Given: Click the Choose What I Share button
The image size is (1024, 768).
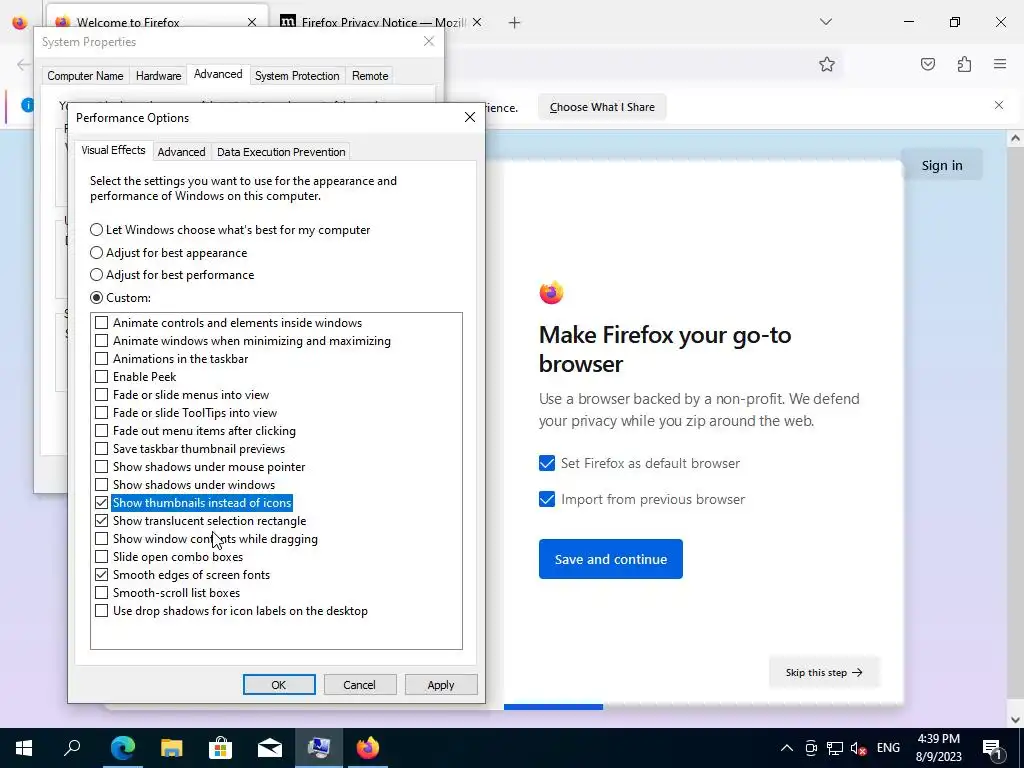Looking at the screenshot, I should (602, 107).
